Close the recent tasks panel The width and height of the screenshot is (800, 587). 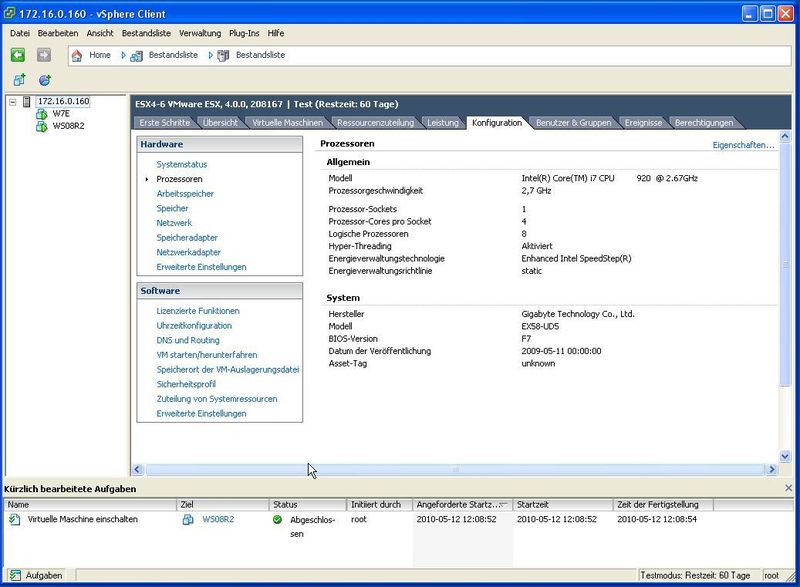click(789, 487)
